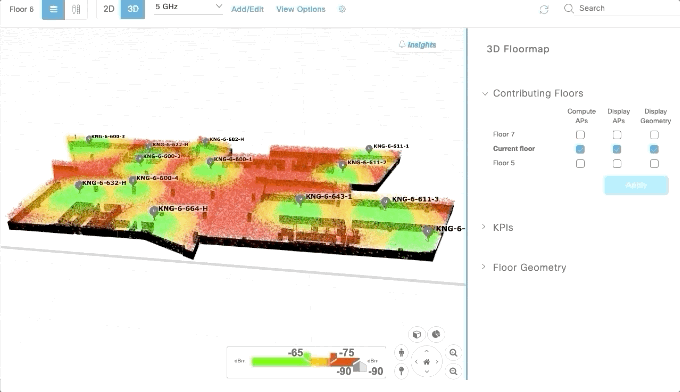Click the pin marker control icon

tap(401, 371)
